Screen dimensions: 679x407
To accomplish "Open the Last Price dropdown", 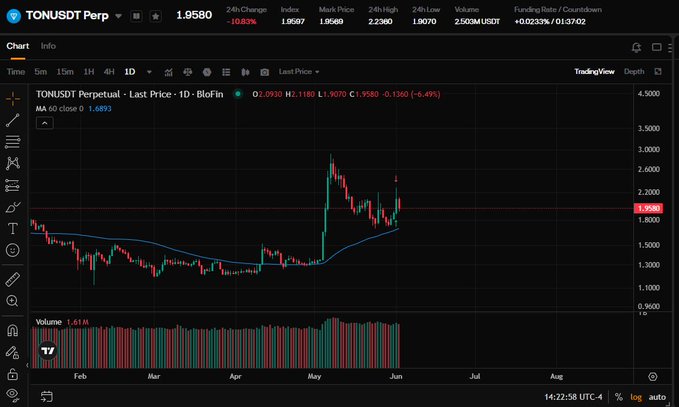I will coord(299,71).
